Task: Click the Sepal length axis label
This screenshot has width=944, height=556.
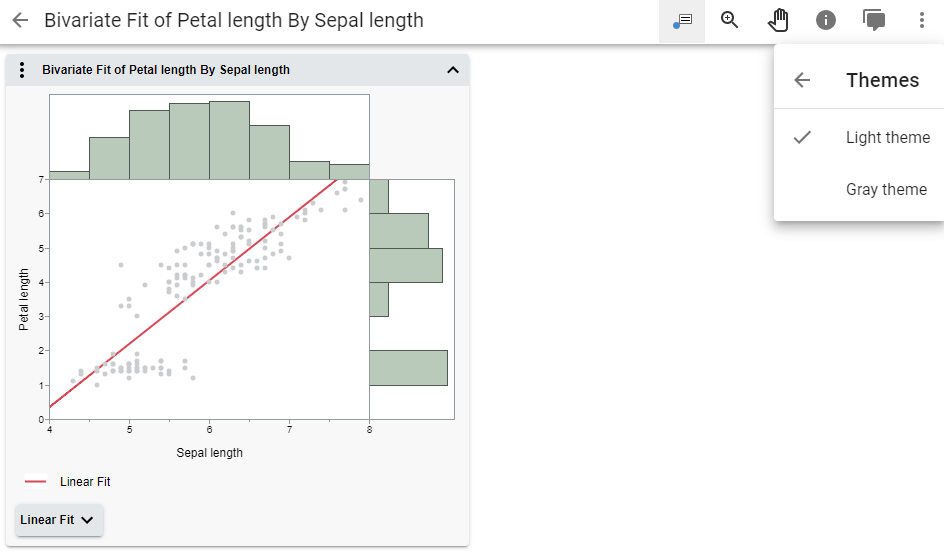Action: click(x=209, y=453)
